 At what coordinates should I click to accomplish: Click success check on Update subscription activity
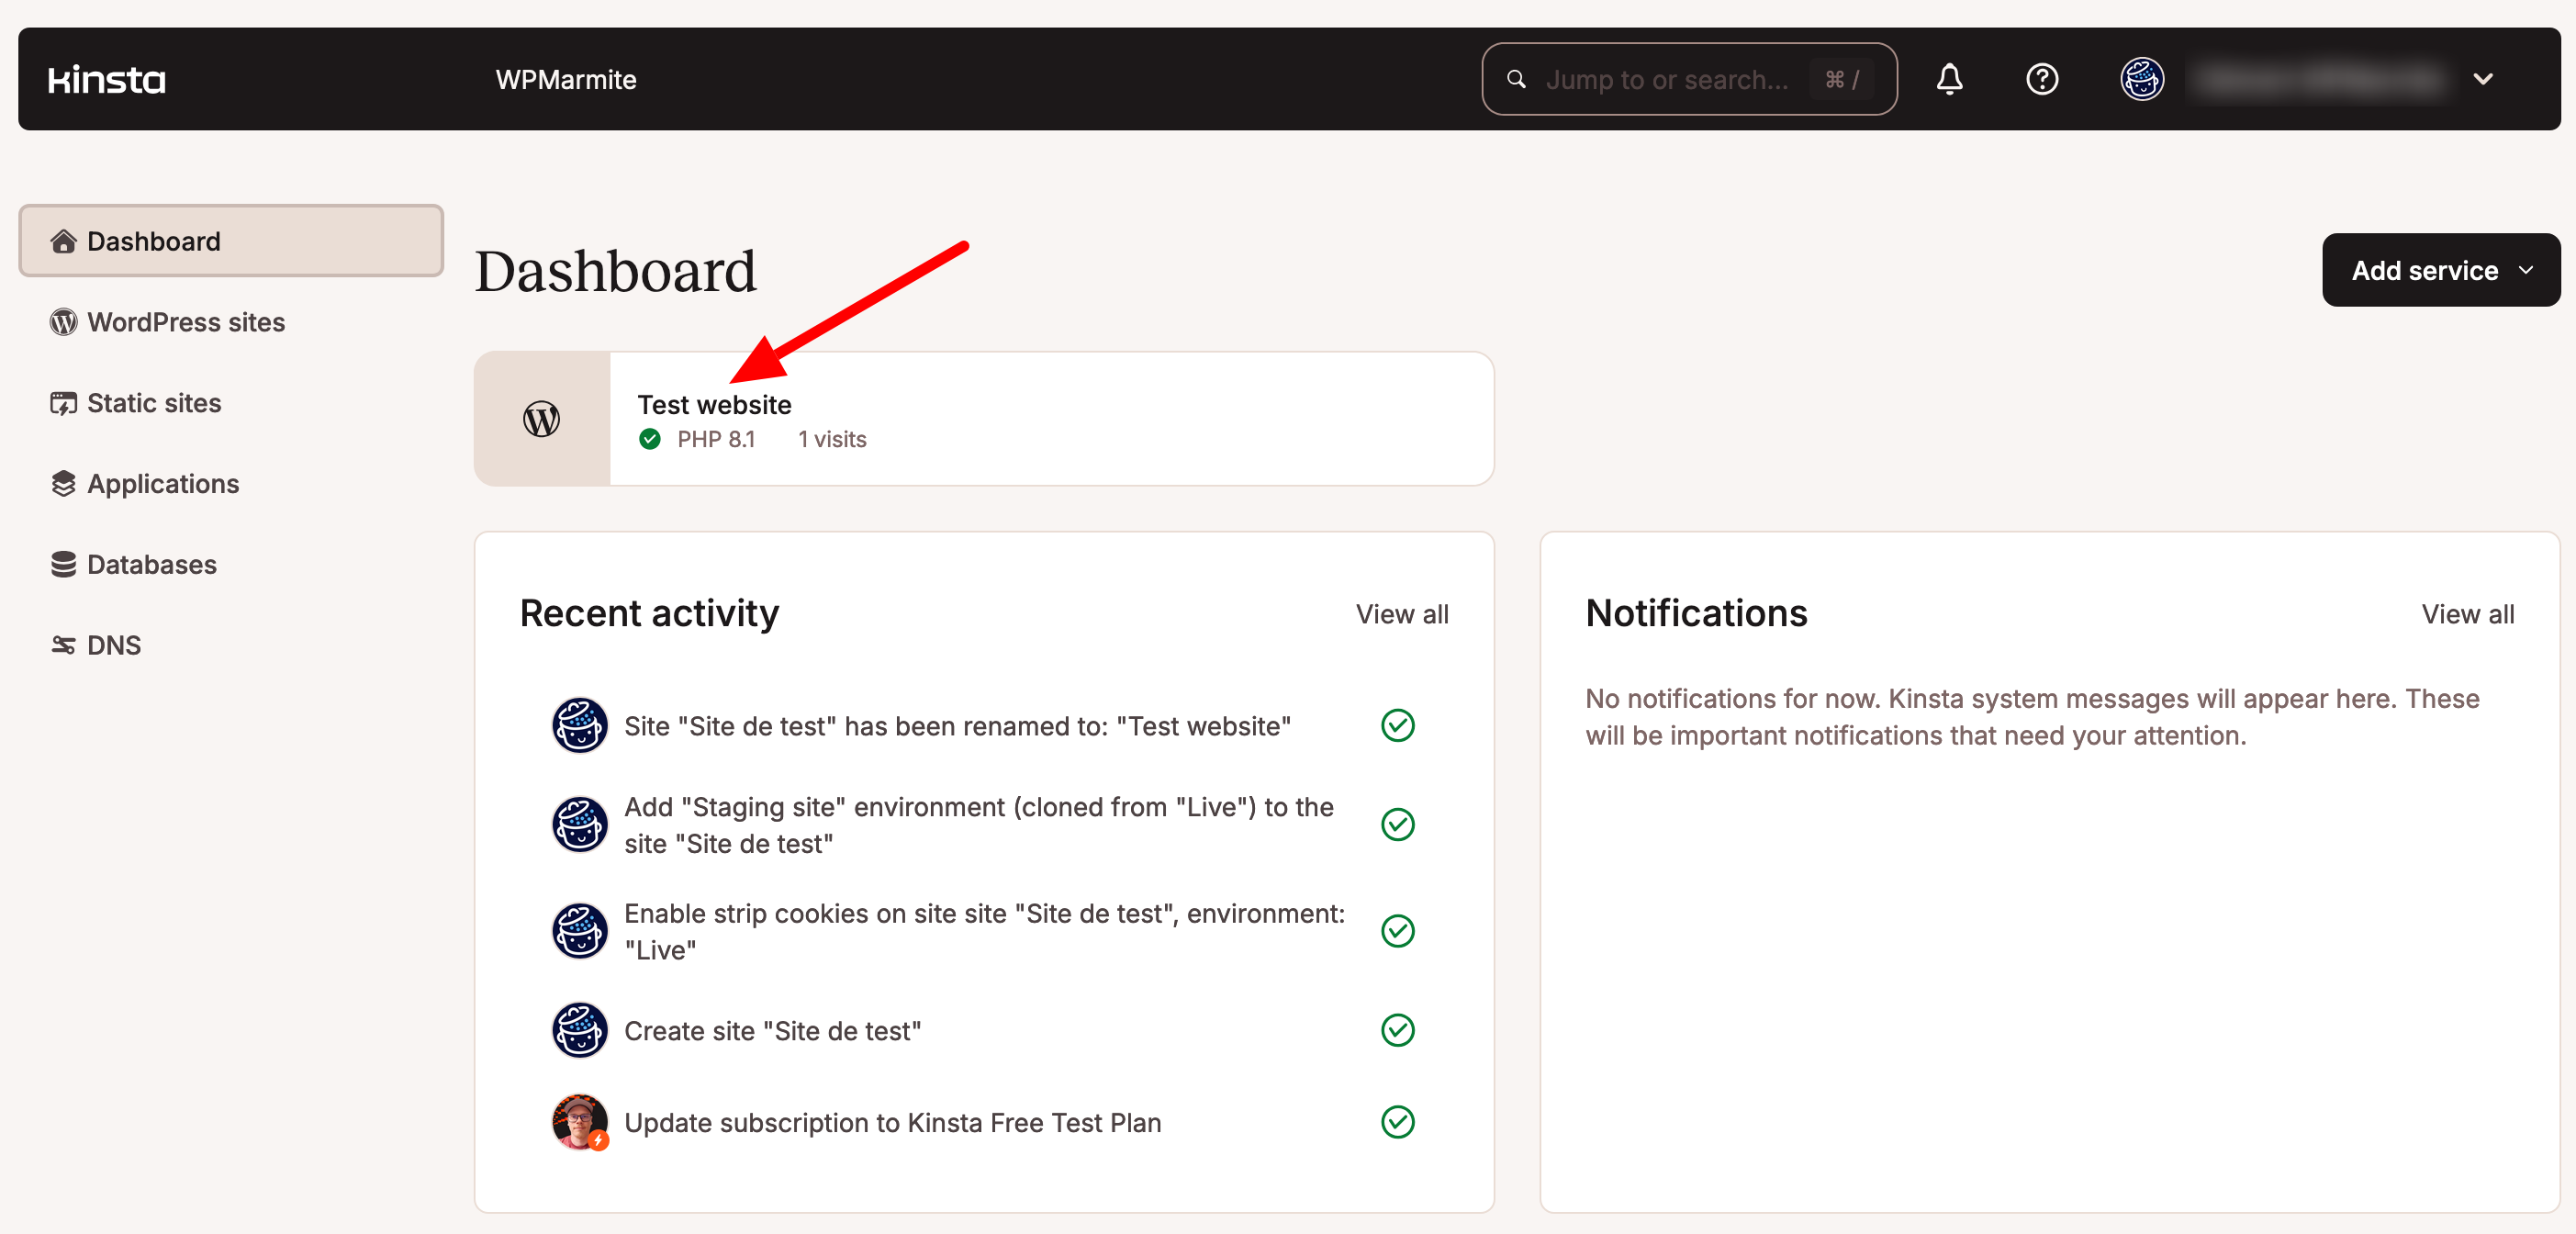(x=1397, y=1123)
